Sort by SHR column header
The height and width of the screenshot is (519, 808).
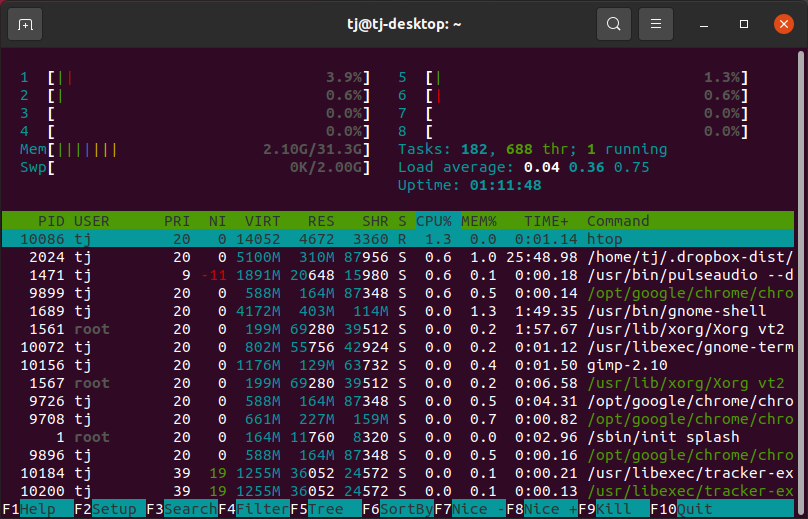(x=375, y=221)
